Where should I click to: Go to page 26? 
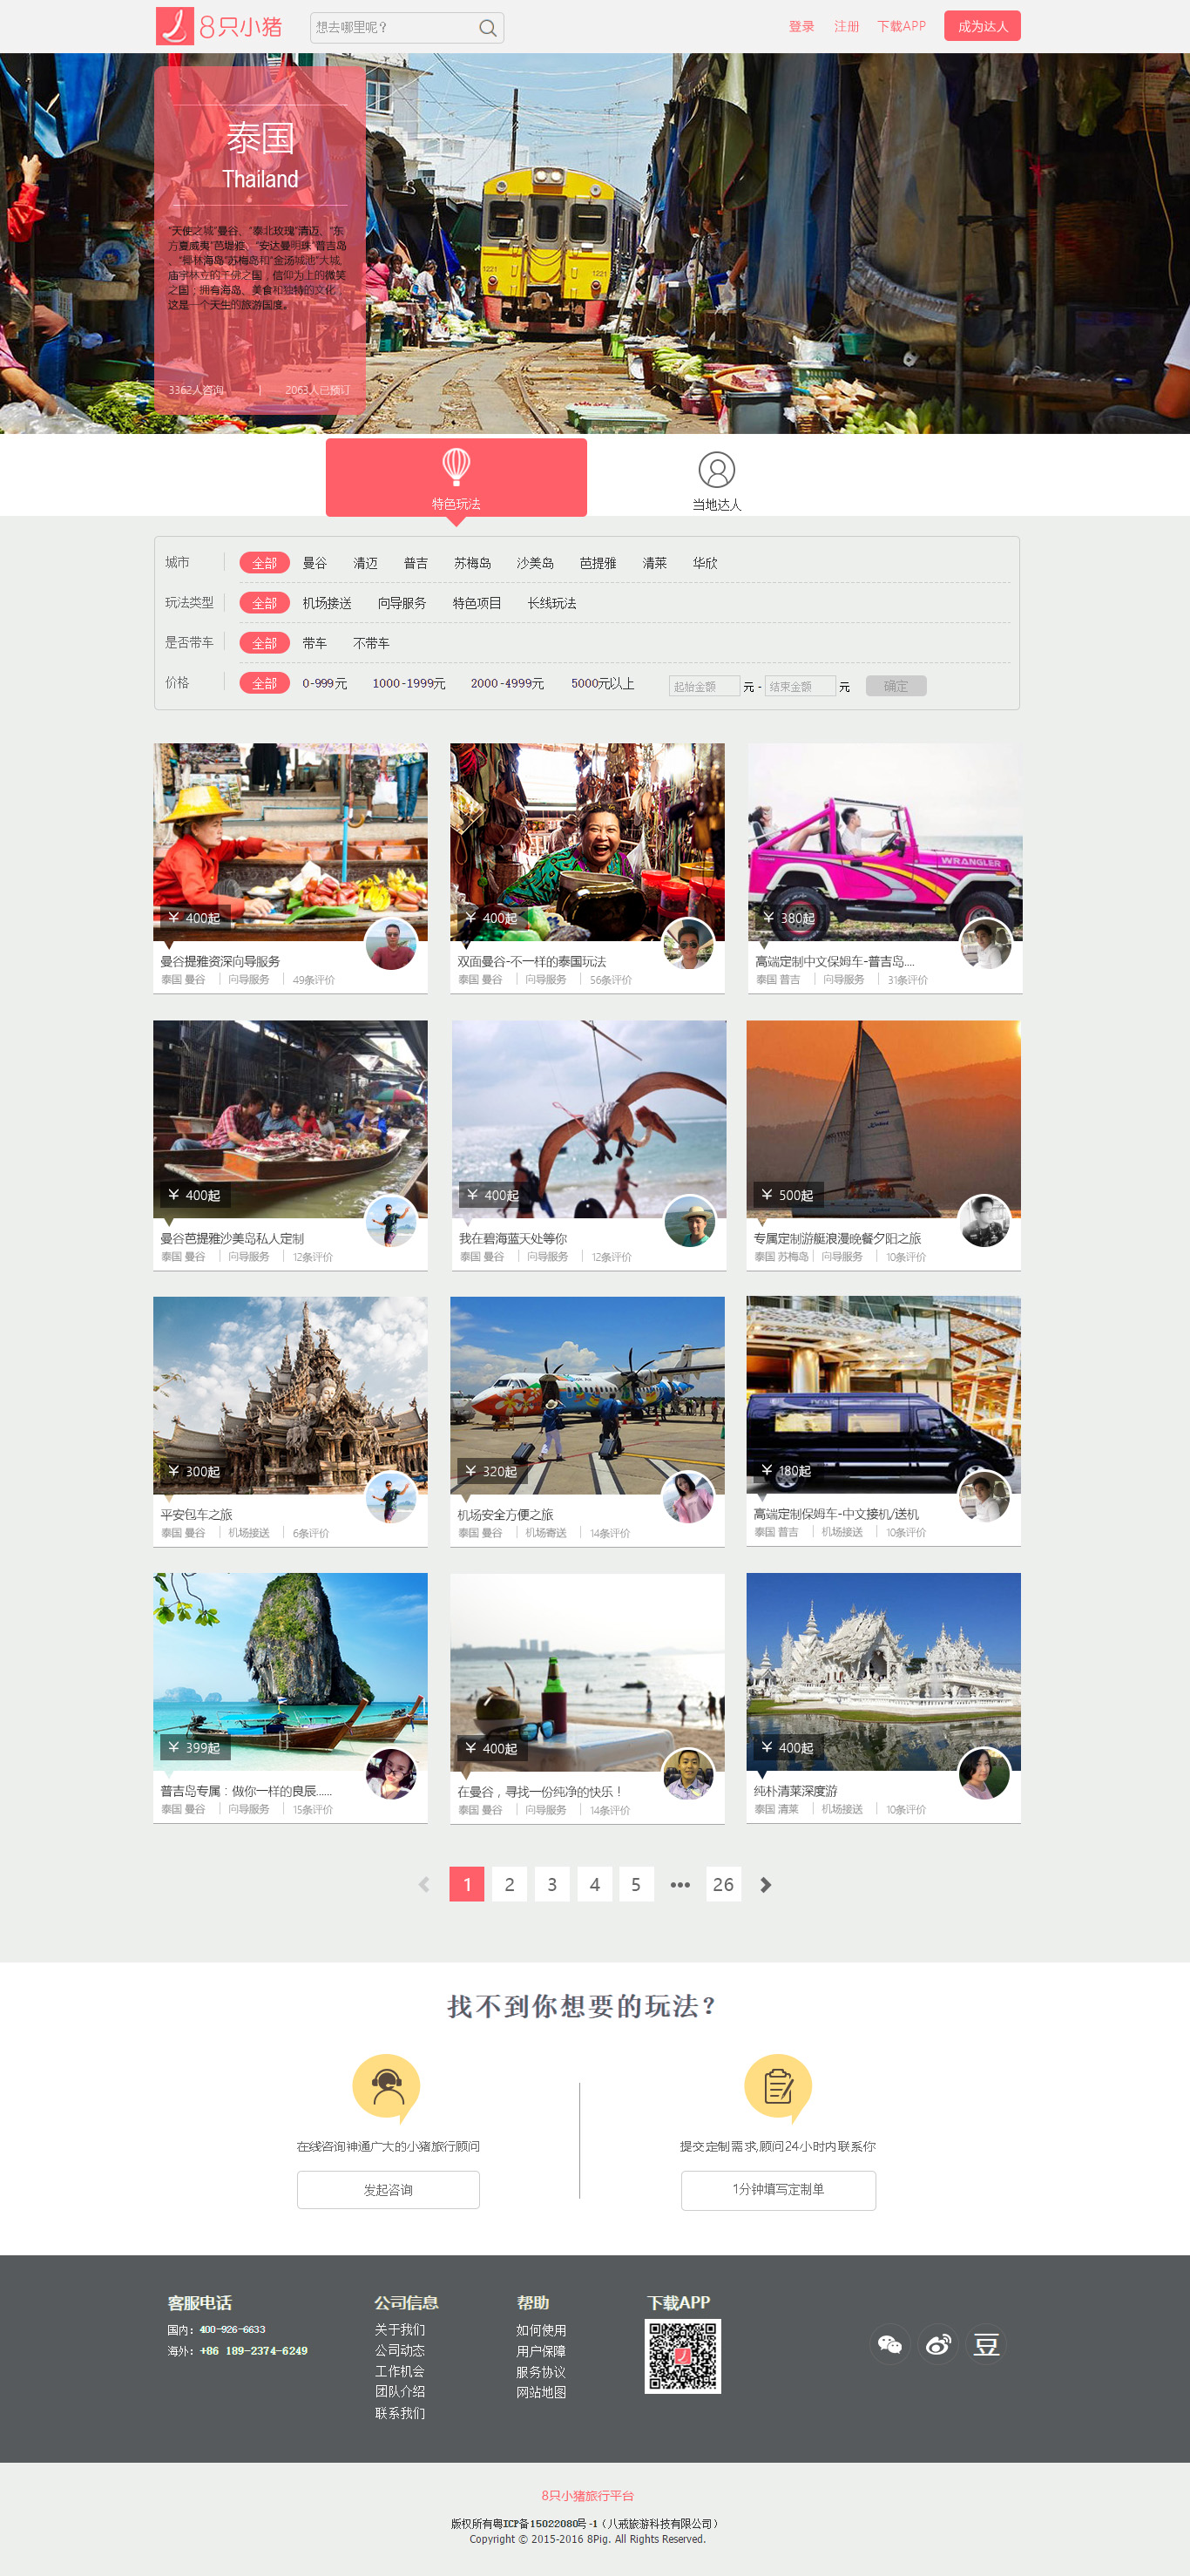coord(723,1884)
